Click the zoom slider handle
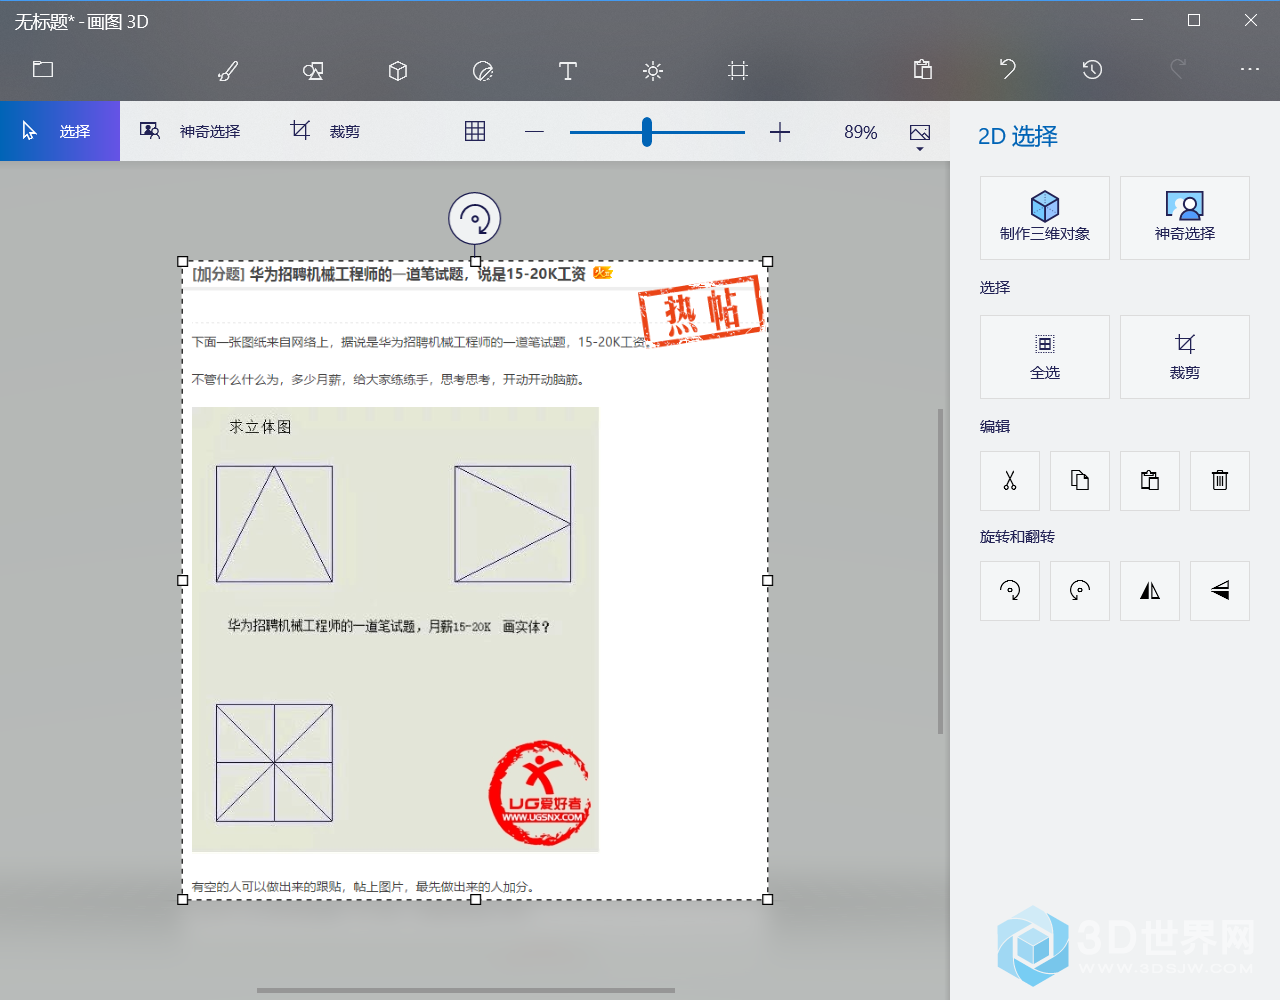Viewport: 1280px width, 1000px height. coord(647,131)
